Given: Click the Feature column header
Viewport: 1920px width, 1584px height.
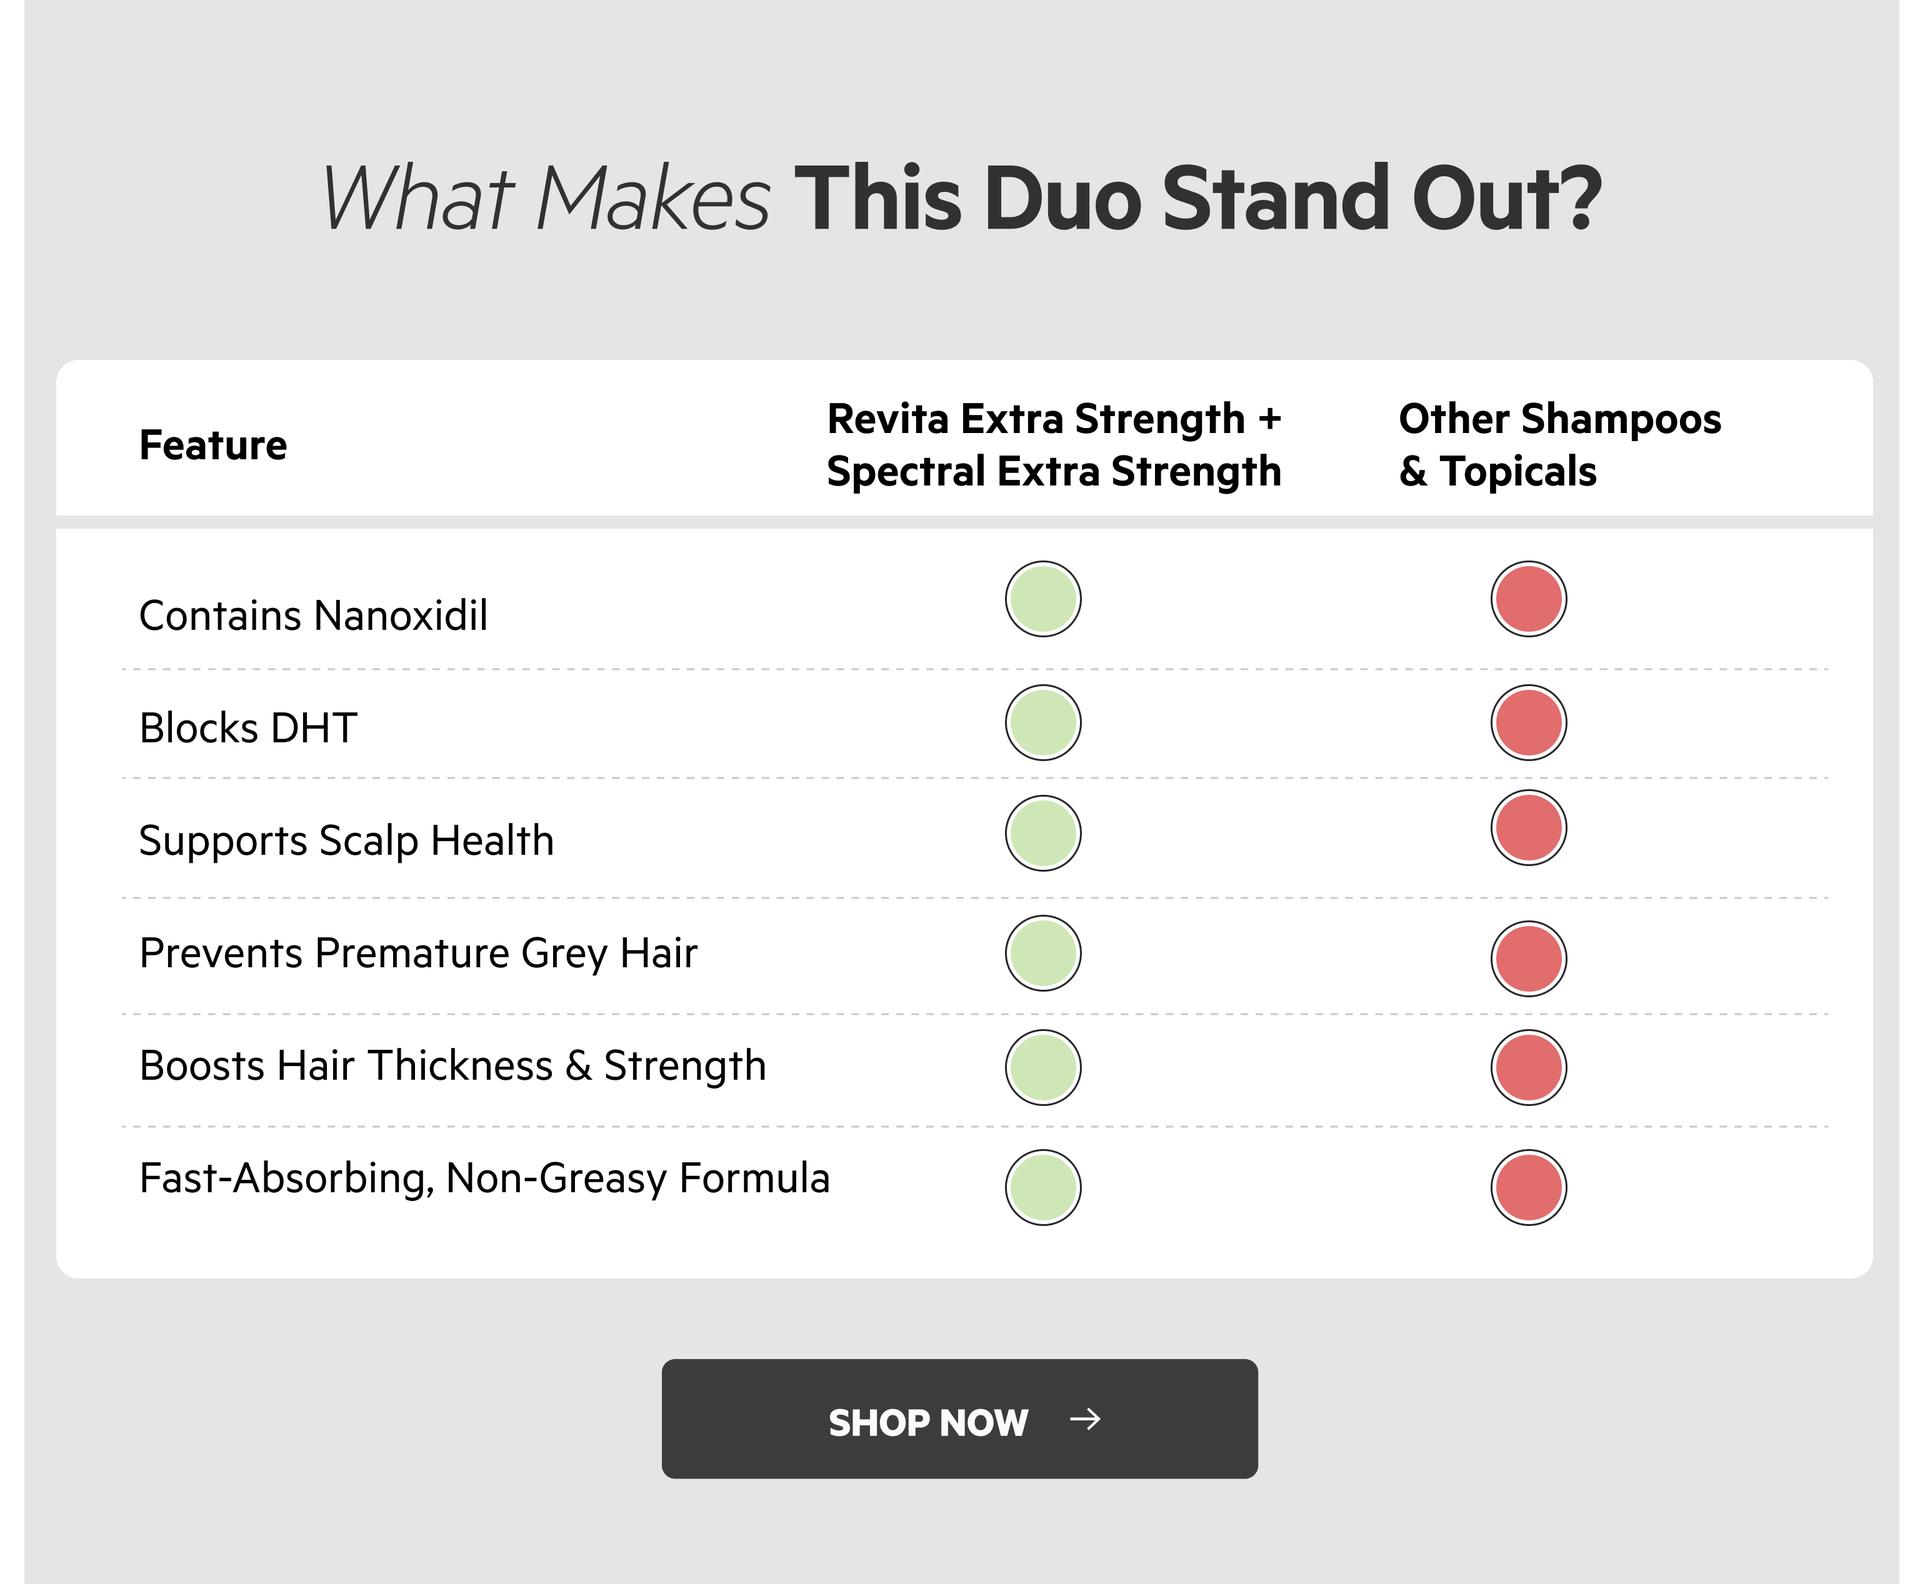Looking at the screenshot, I should point(213,445).
